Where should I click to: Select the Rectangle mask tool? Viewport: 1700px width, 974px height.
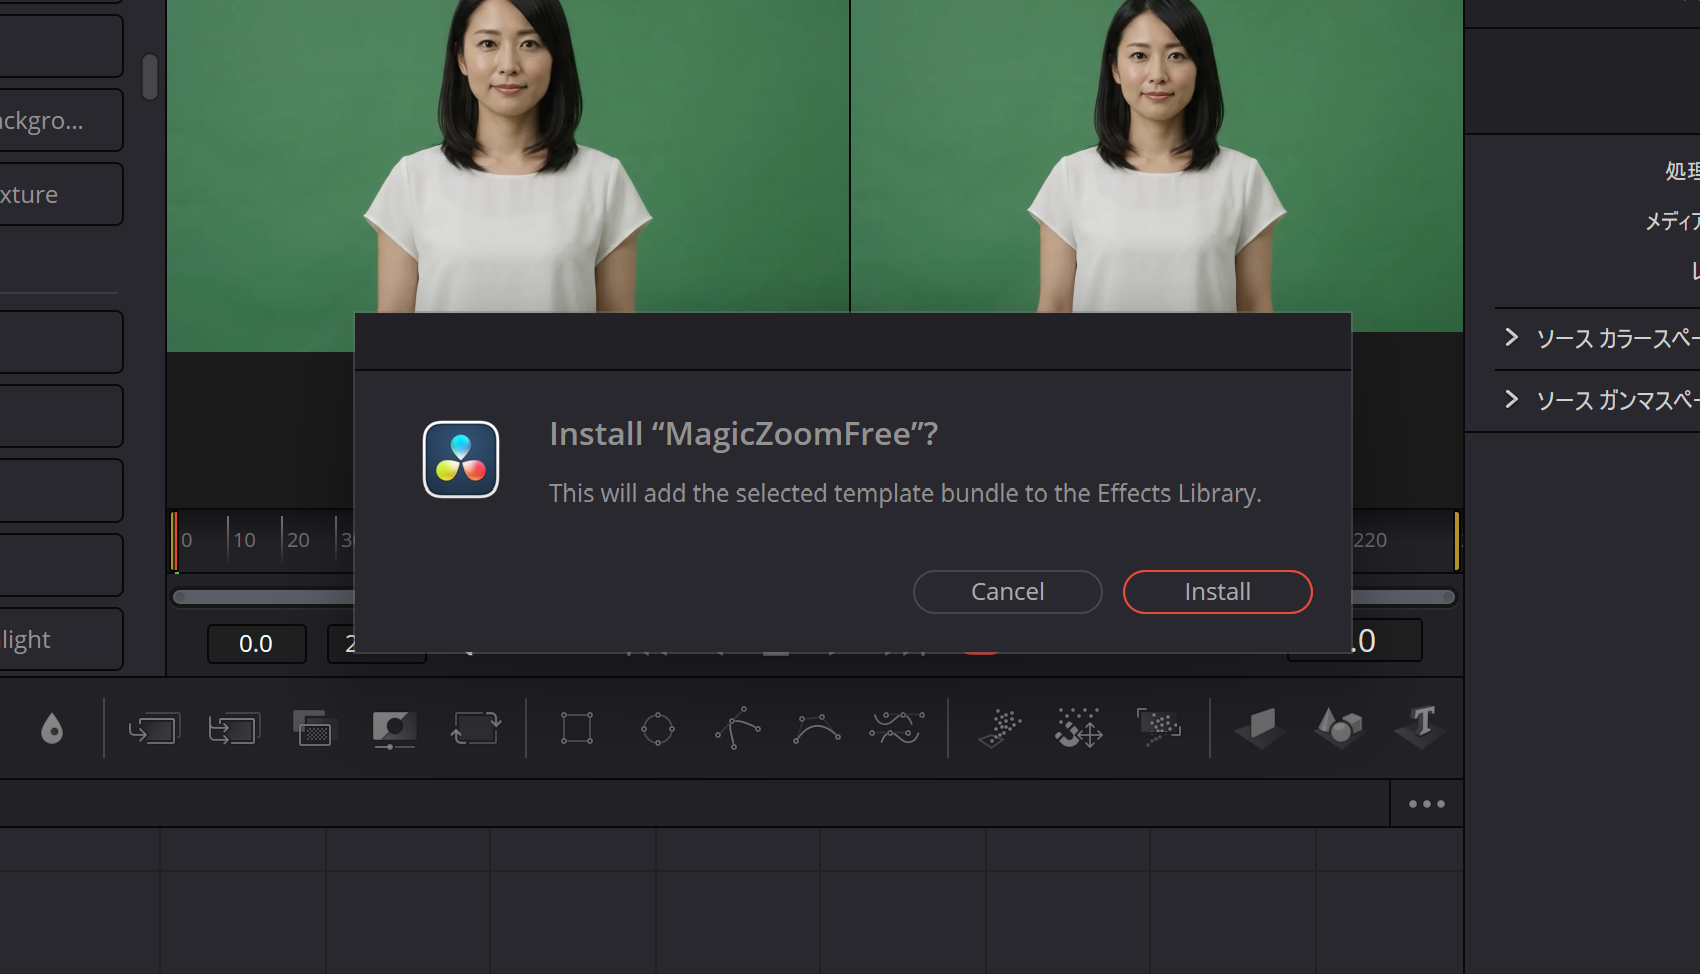[577, 728]
